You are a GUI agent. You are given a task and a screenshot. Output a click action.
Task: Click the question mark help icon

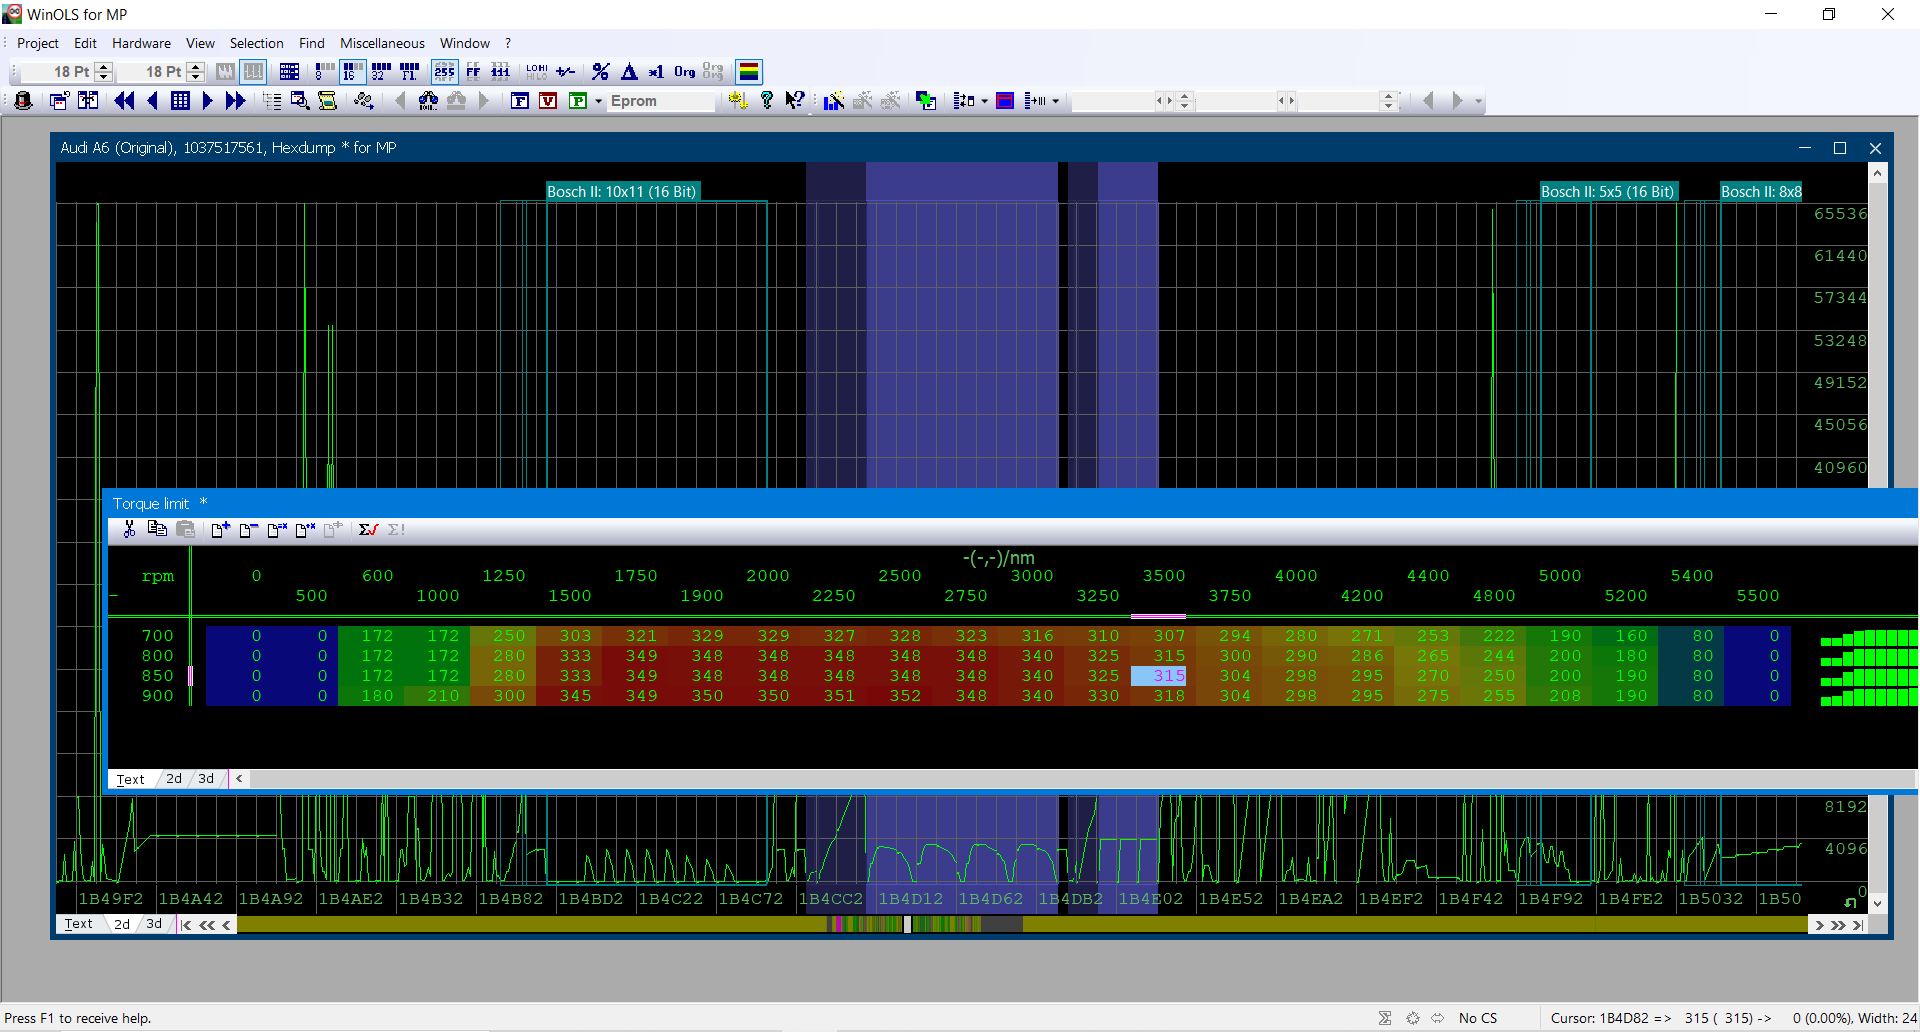click(767, 100)
